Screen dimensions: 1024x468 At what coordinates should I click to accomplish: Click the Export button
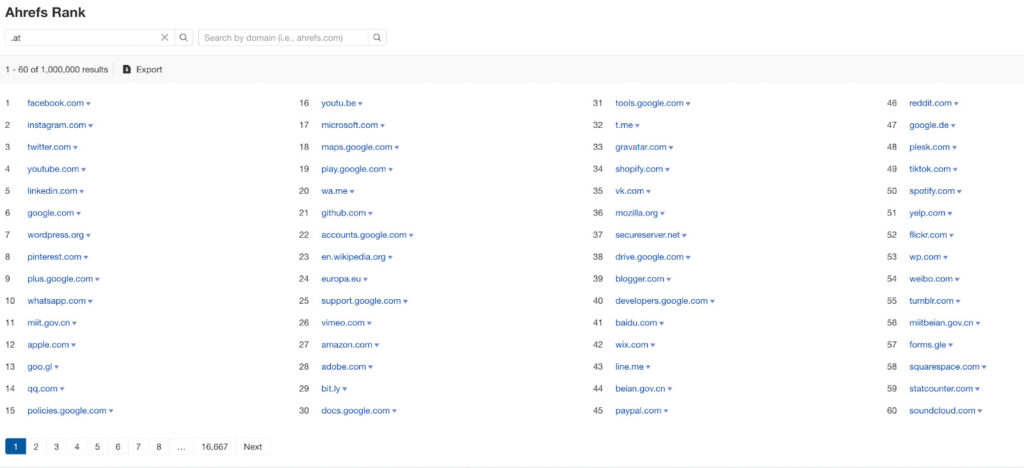point(142,69)
